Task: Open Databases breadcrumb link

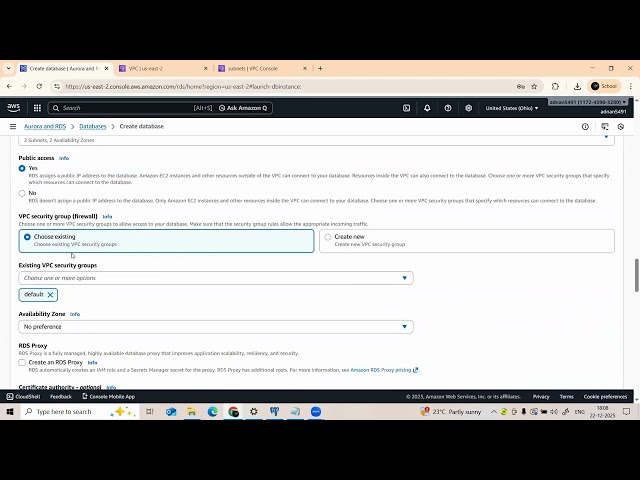Action: pyautogui.click(x=93, y=127)
